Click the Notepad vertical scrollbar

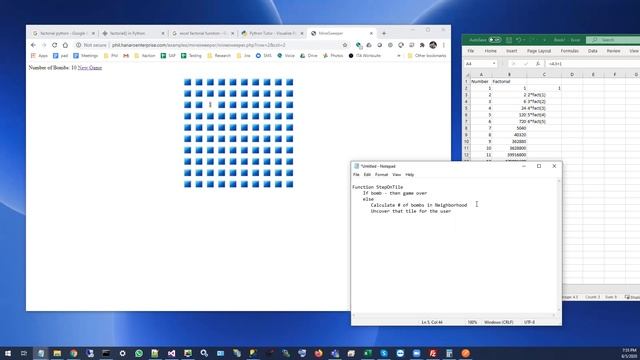click(559, 246)
